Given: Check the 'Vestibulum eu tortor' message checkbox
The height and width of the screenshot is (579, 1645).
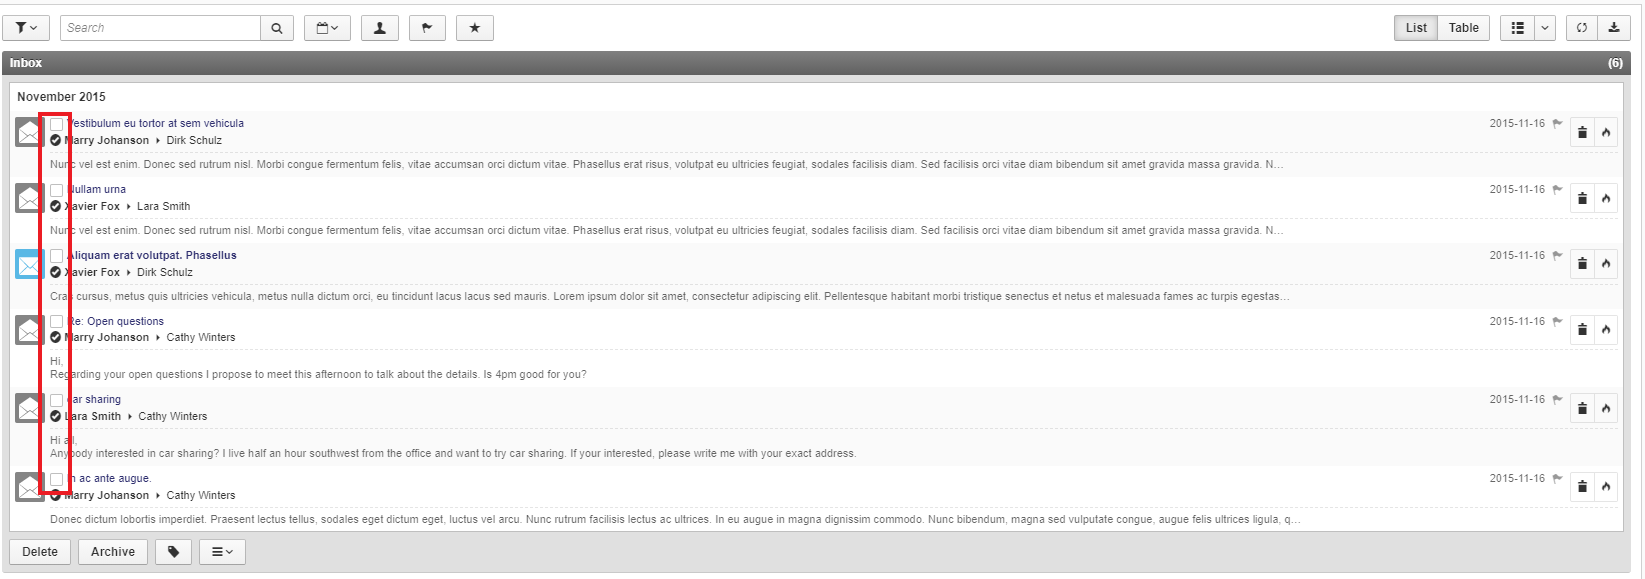Looking at the screenshot, I should click(57, 124).
